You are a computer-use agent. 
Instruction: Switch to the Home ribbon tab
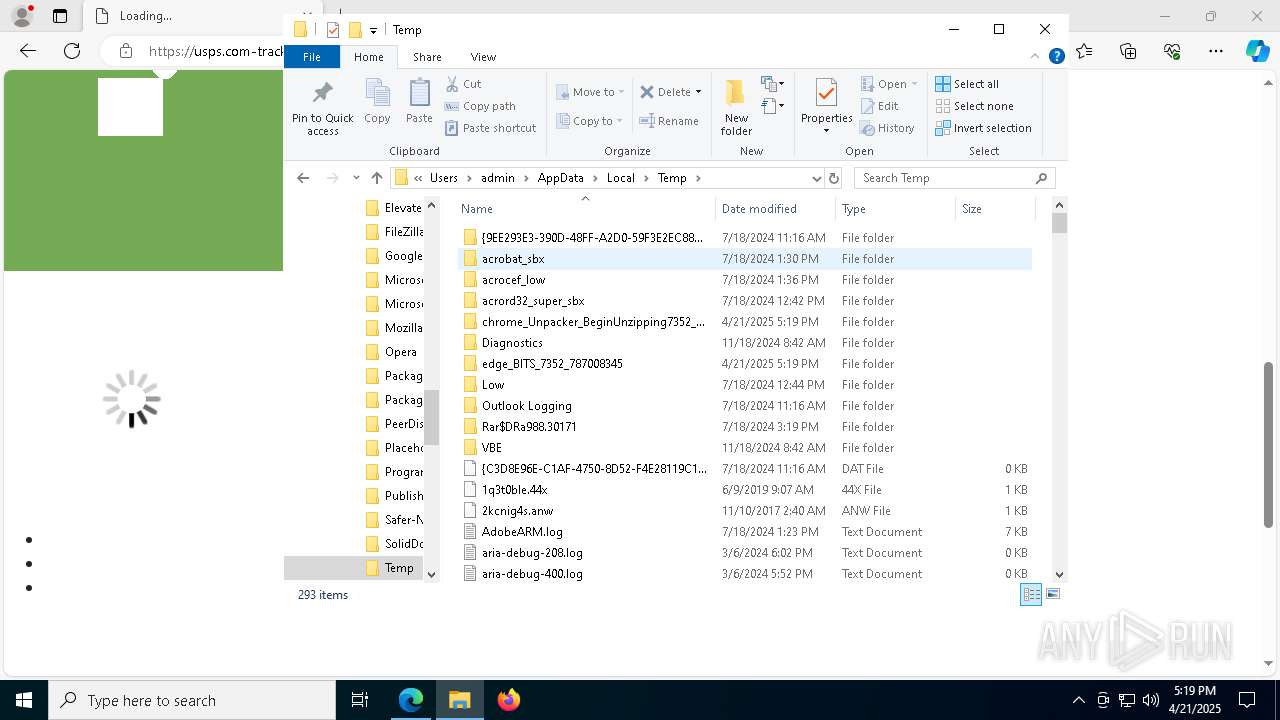[x=369, y=57]
